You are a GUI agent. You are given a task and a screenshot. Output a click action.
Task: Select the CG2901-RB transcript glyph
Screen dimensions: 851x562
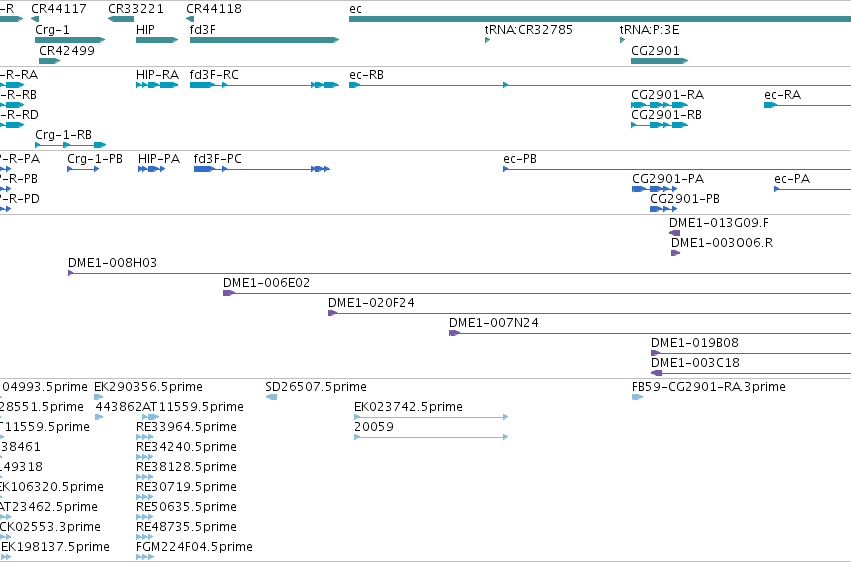coord(659,125)
